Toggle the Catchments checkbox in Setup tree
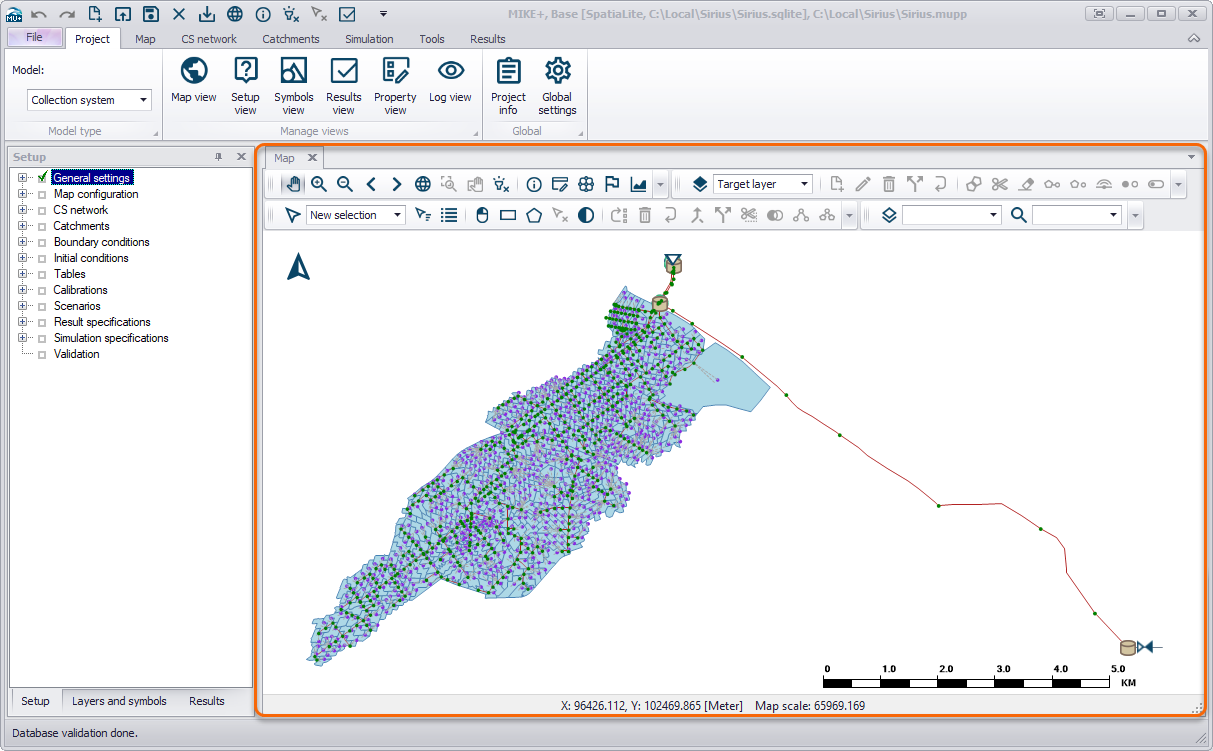 click(x=42, y=226)
